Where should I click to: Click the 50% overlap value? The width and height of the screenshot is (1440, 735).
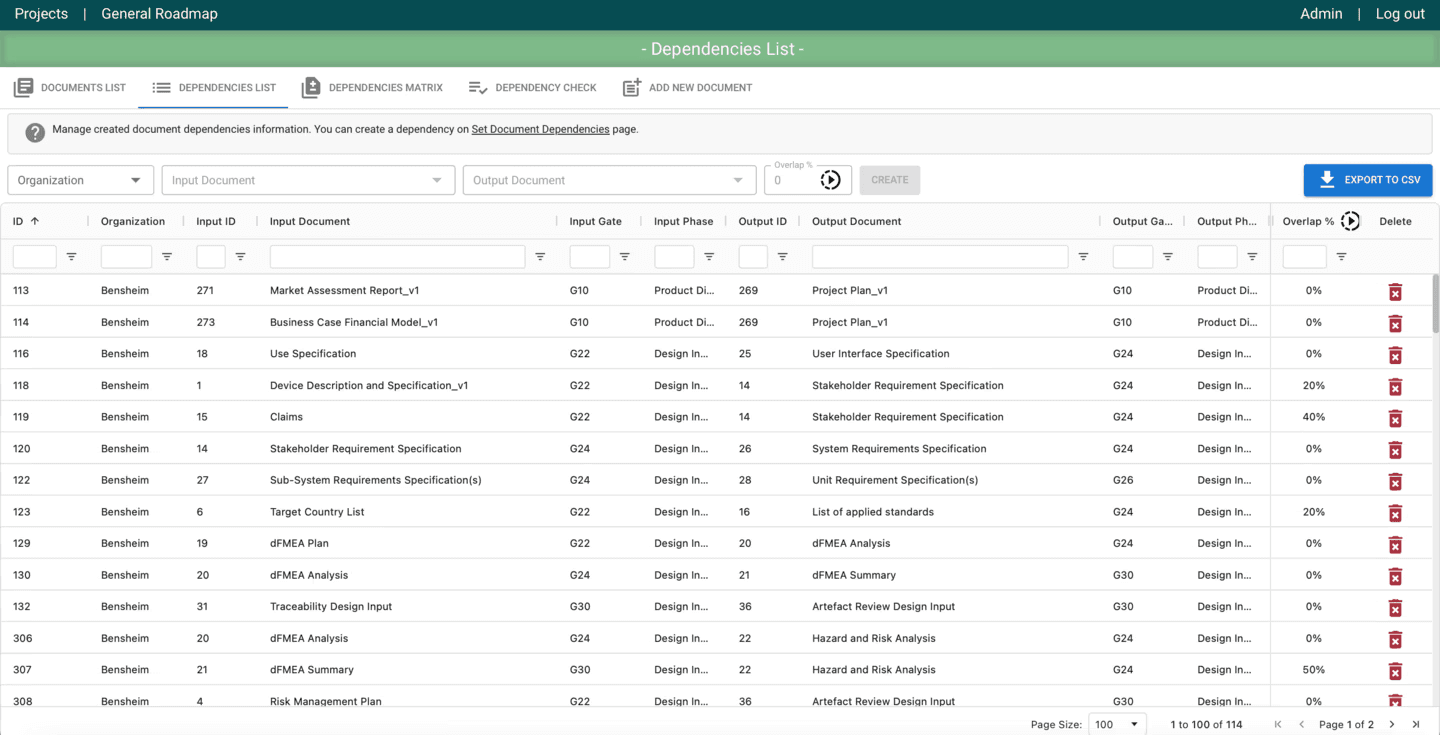coord(1314,670)
